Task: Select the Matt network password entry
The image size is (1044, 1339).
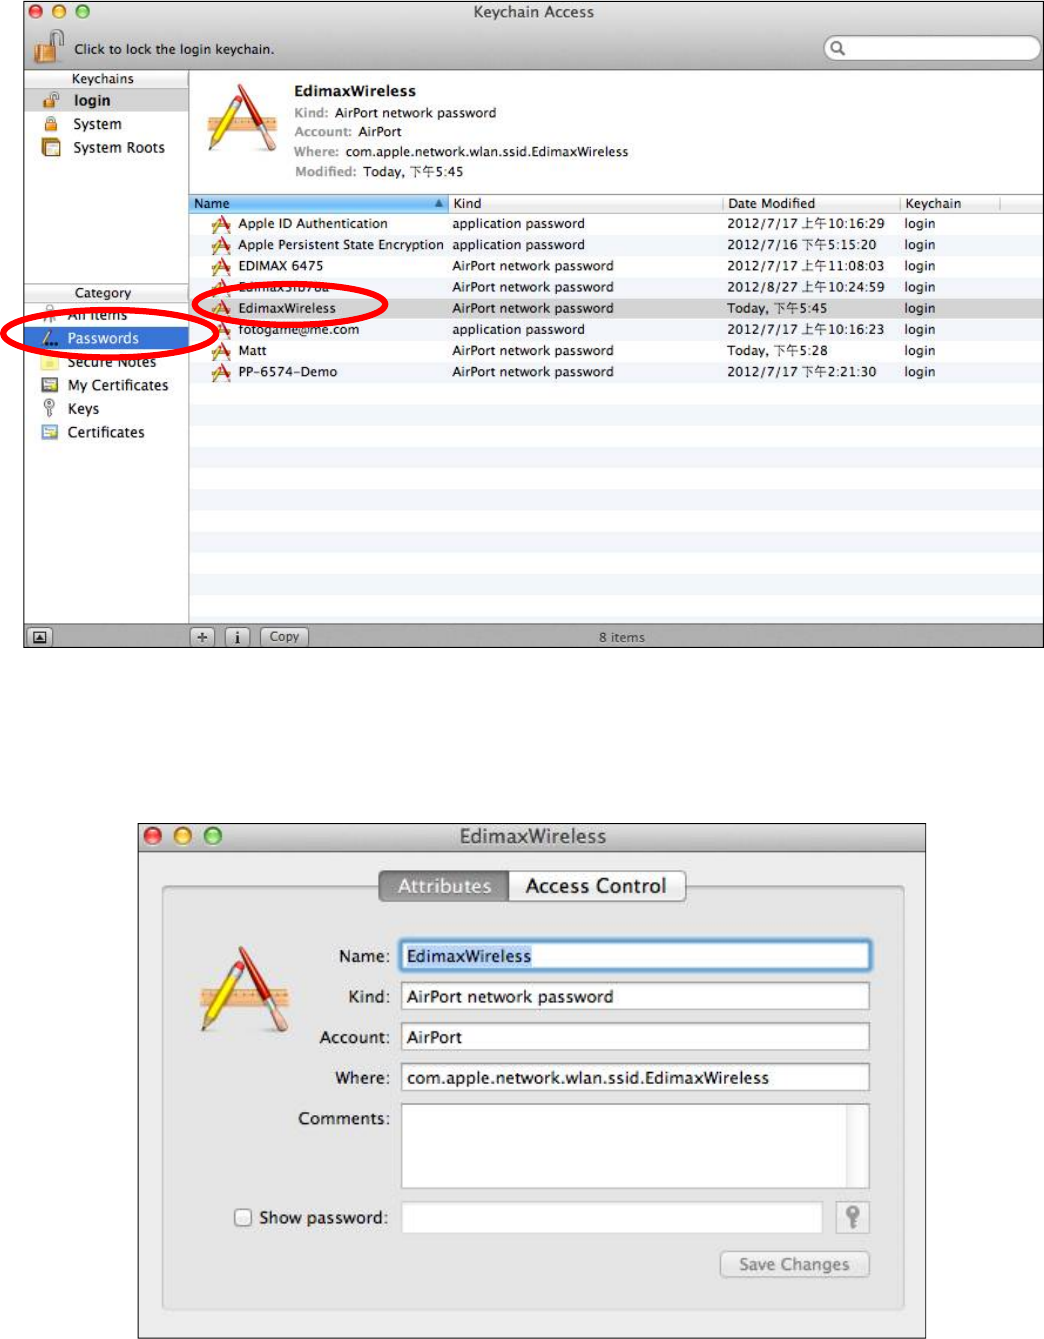Action: coord(616,351)
